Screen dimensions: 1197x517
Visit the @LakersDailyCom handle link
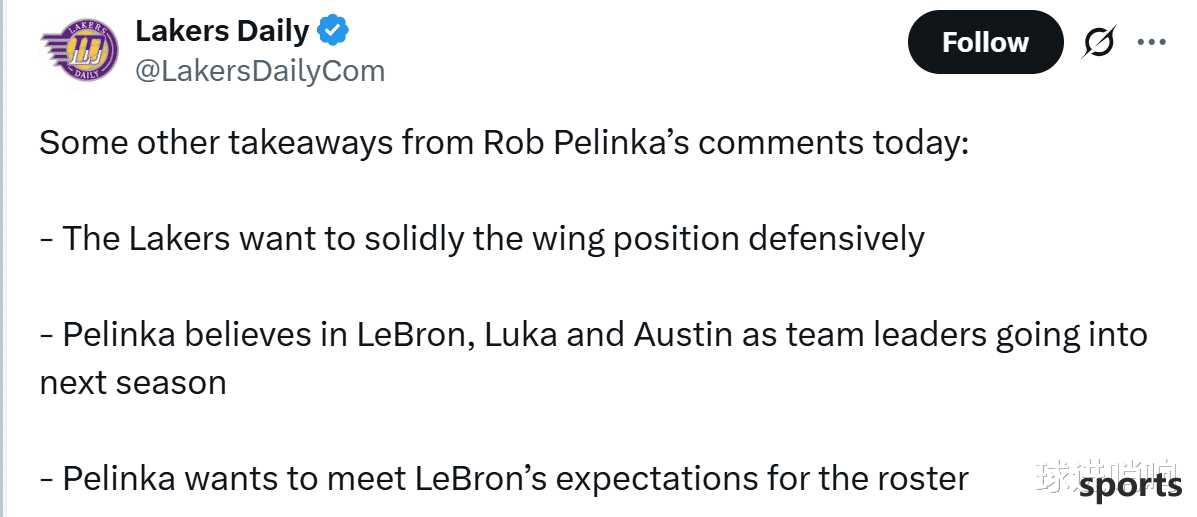[x=260, y=71]
